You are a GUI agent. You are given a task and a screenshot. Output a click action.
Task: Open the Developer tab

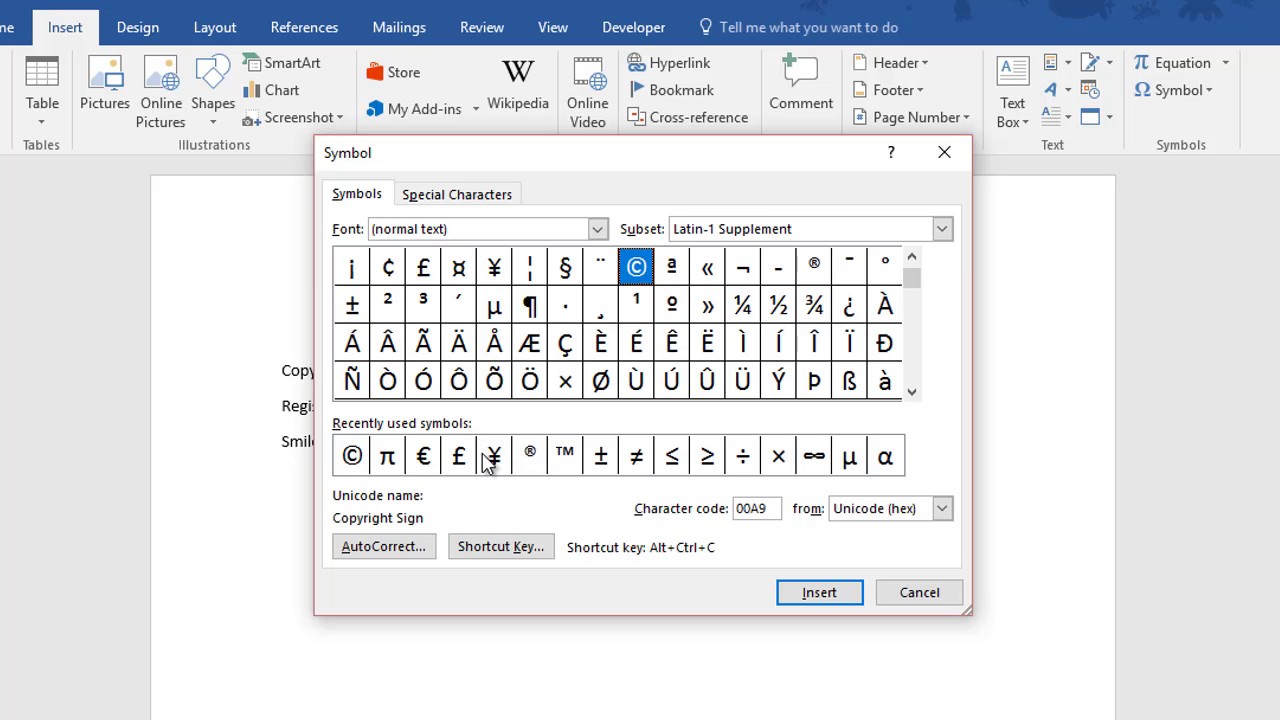[x=634, y=27]
